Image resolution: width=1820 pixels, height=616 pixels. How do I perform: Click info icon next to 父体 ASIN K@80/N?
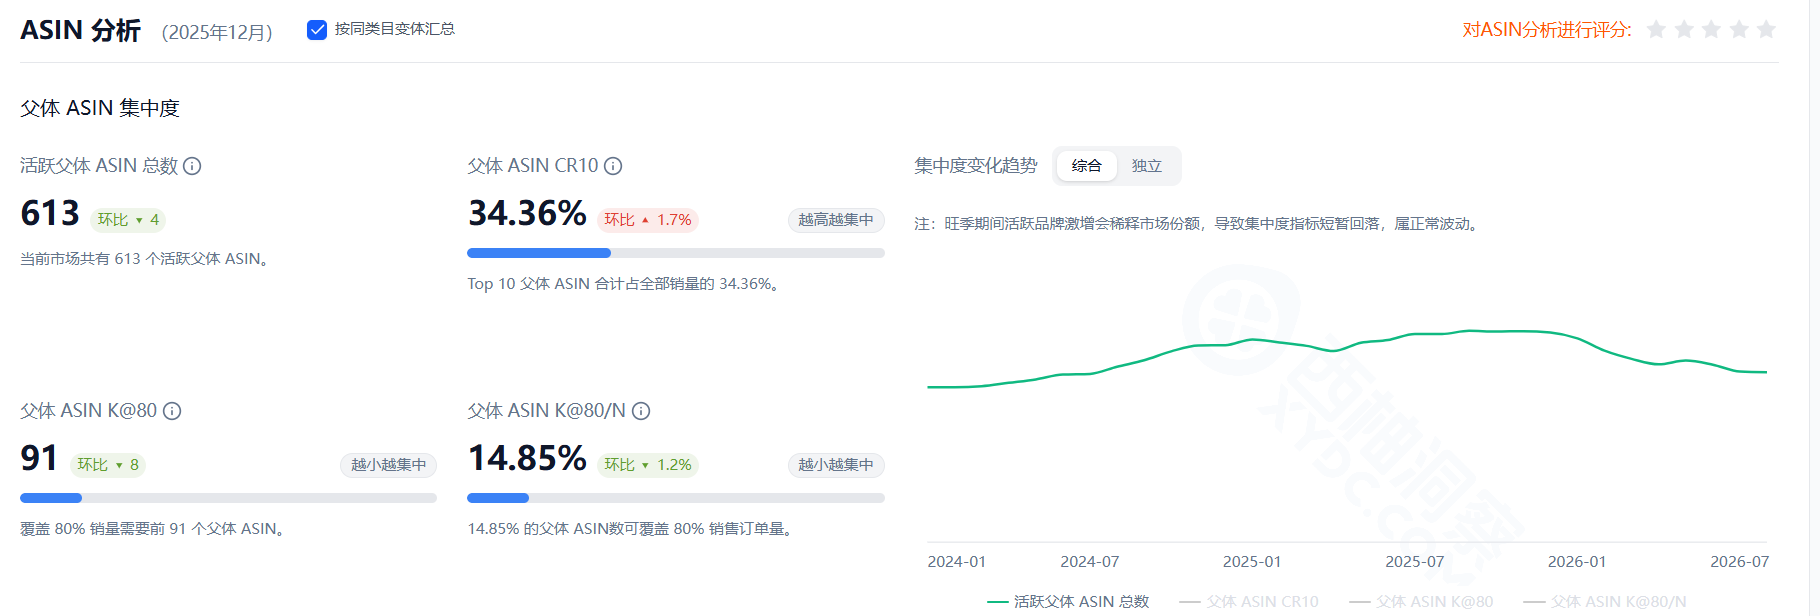point(641,411)
